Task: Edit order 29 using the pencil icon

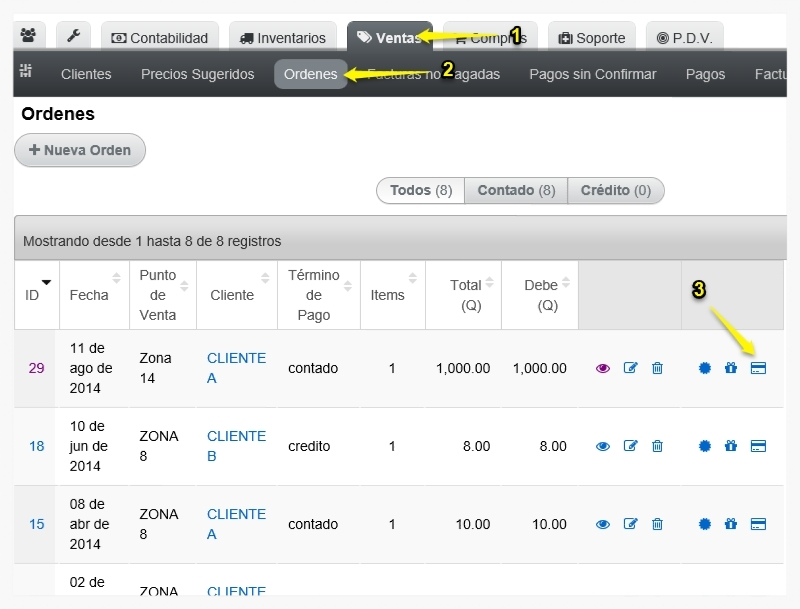Action: coord(631,368)
